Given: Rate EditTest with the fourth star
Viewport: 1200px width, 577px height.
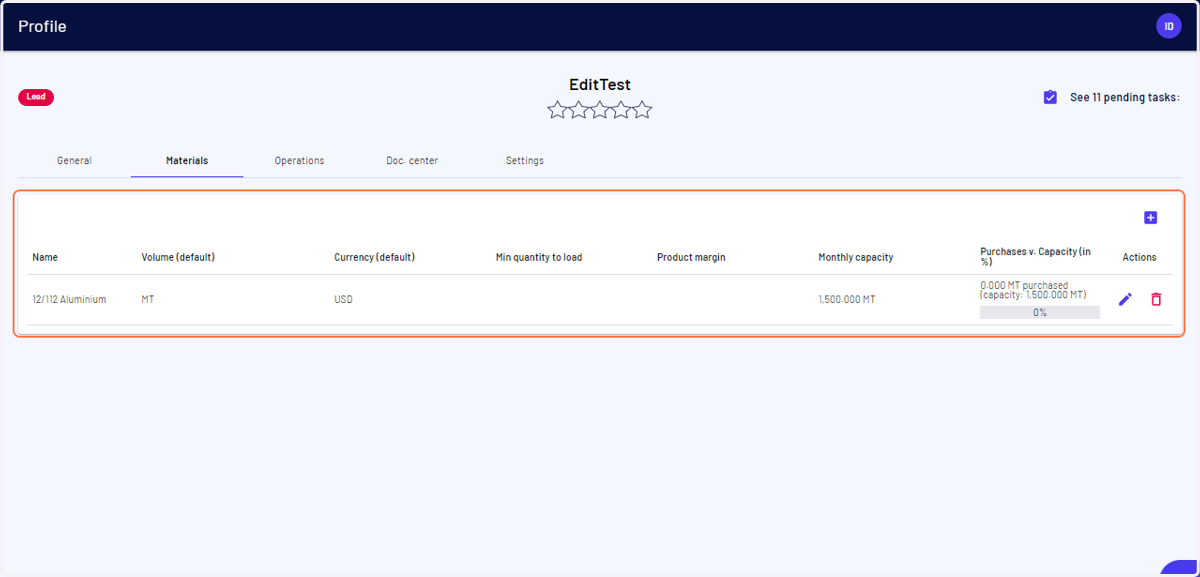Looking at the screenshot, I should click(621, 110).
